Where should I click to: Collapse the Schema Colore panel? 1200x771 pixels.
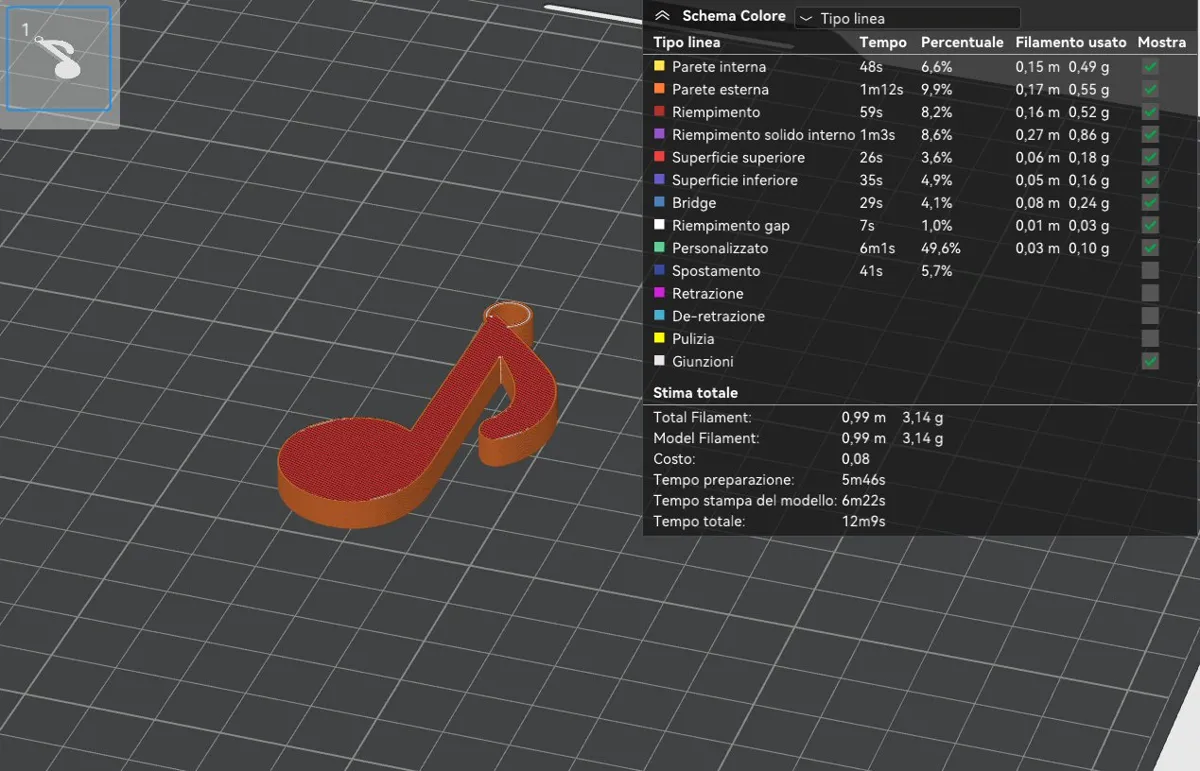[x=661, y=16]
